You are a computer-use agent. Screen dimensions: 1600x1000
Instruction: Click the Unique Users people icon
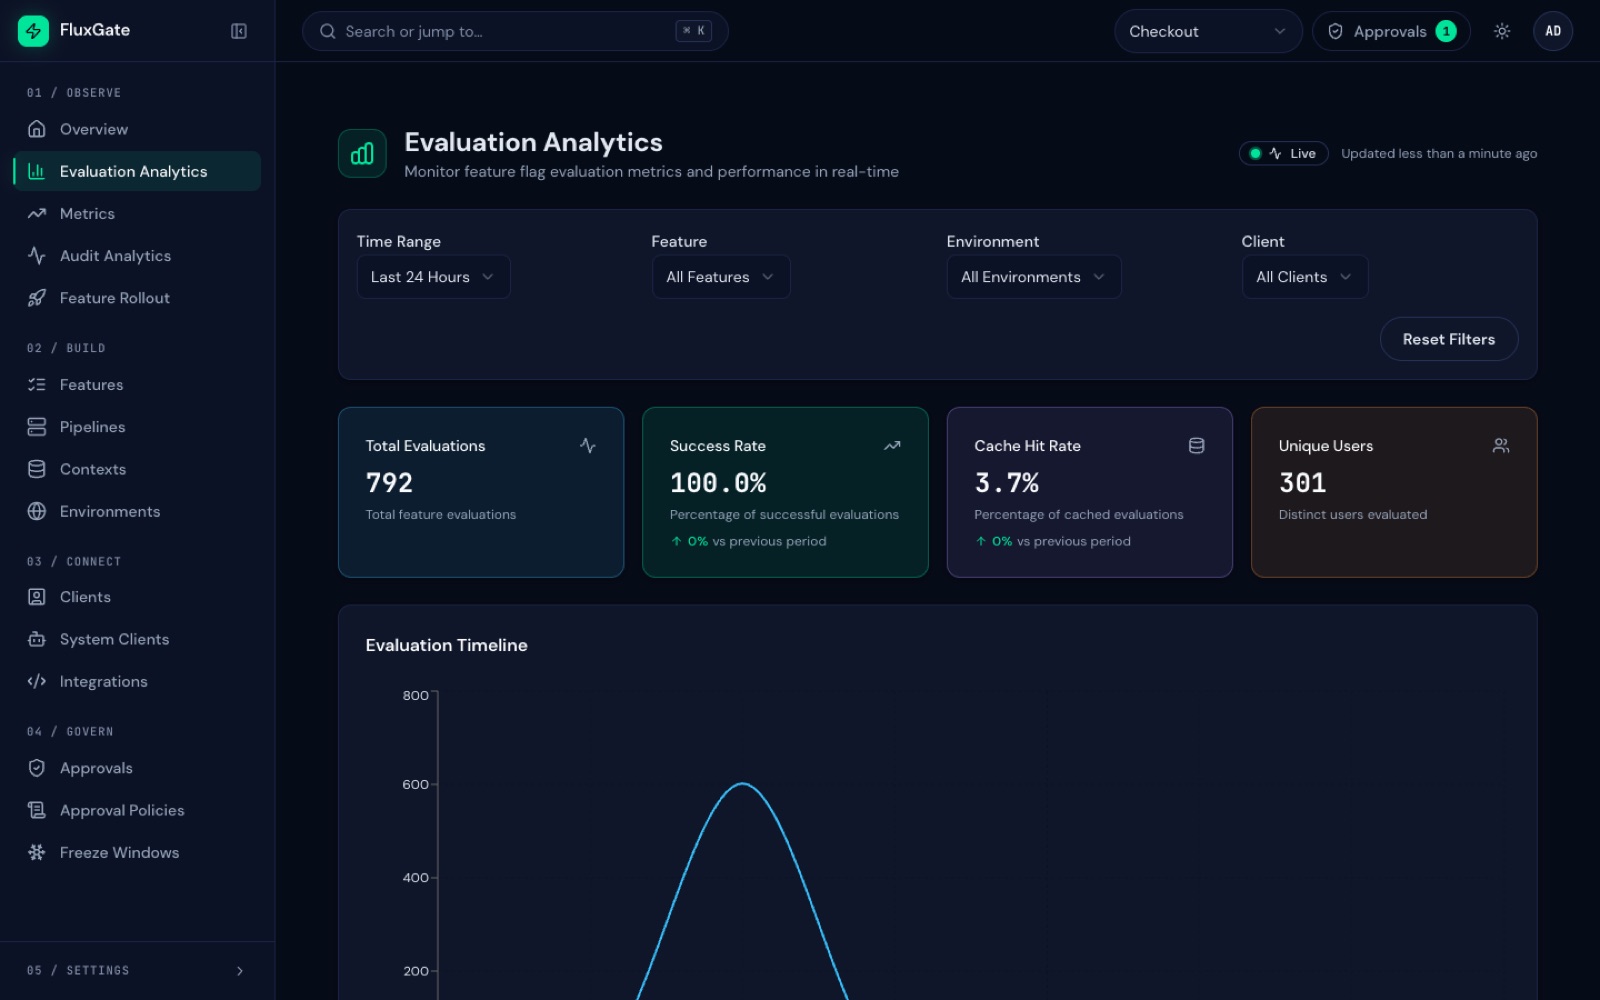[x=1501, y=445]
